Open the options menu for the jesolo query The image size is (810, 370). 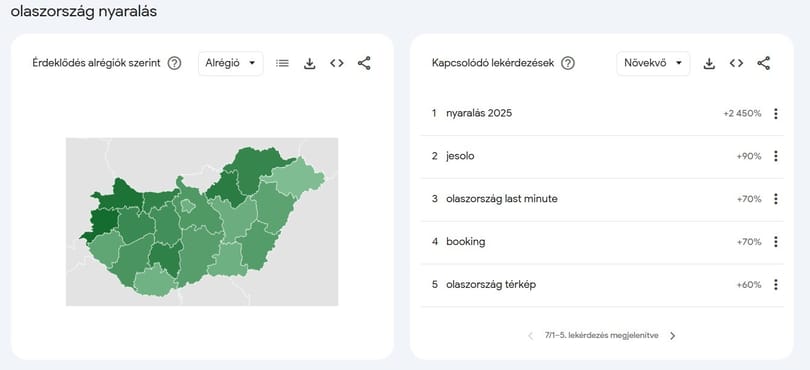[775, 156]
